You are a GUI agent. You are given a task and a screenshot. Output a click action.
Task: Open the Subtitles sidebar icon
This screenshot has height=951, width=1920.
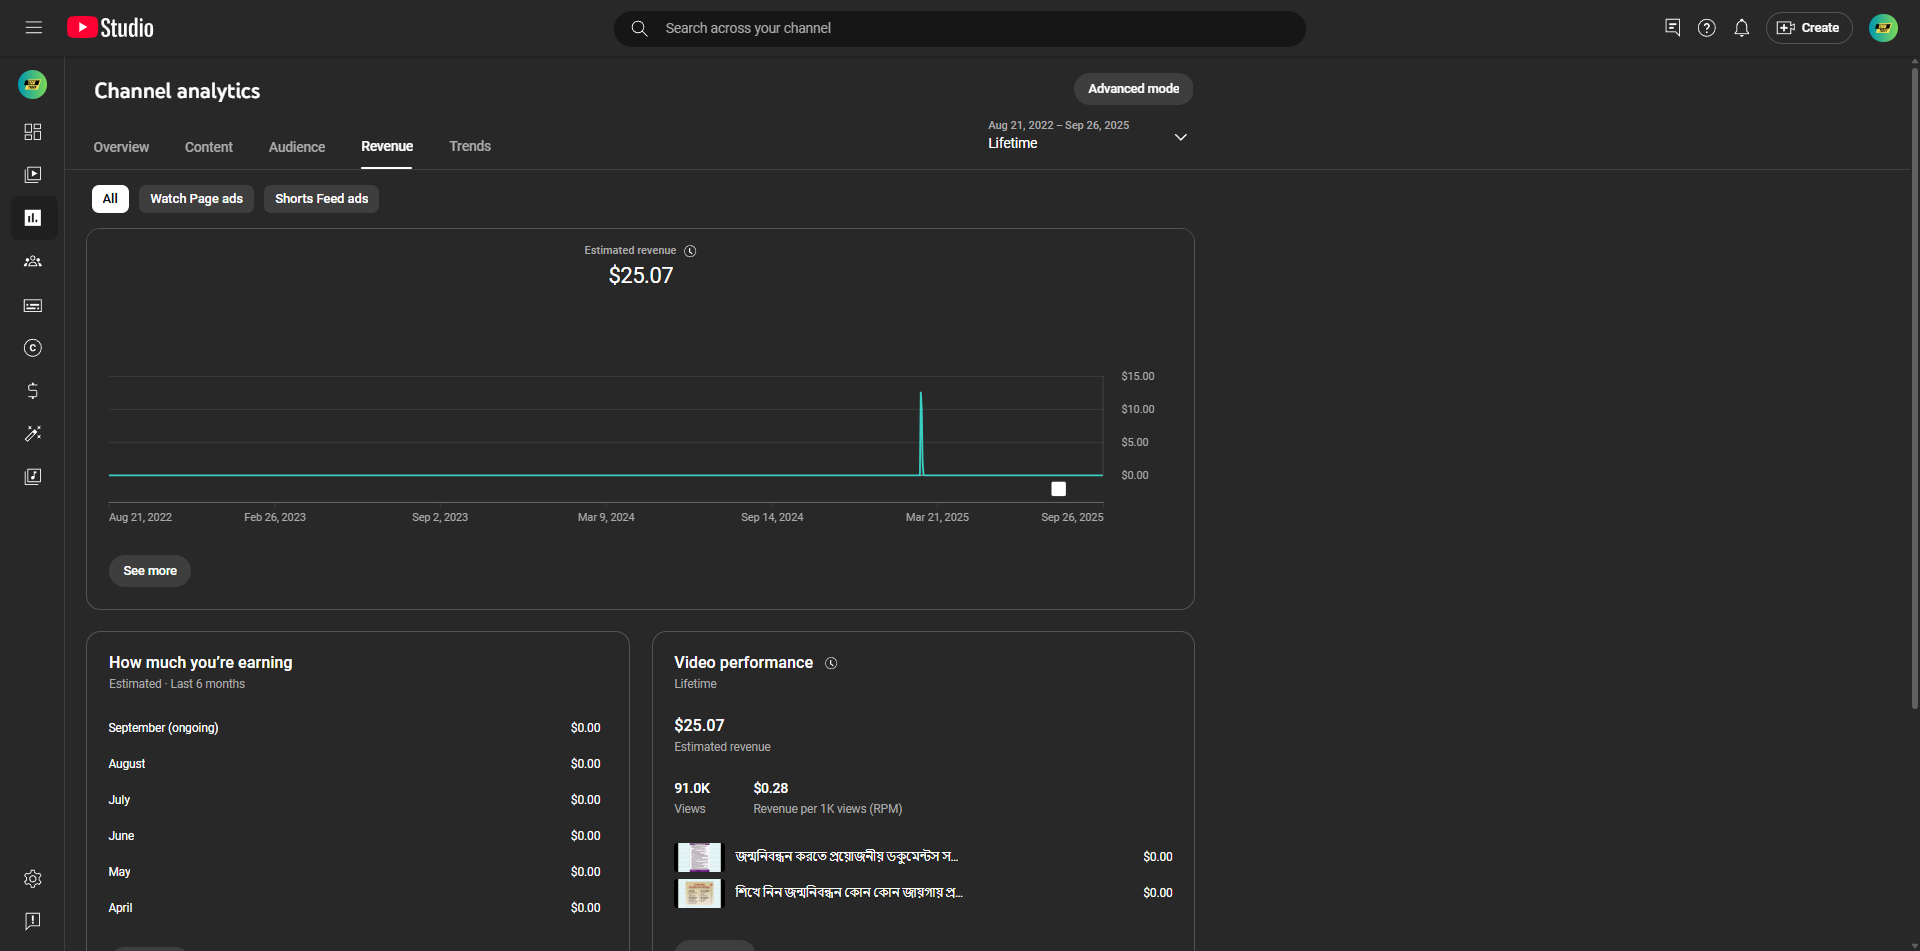click(33, 306)
